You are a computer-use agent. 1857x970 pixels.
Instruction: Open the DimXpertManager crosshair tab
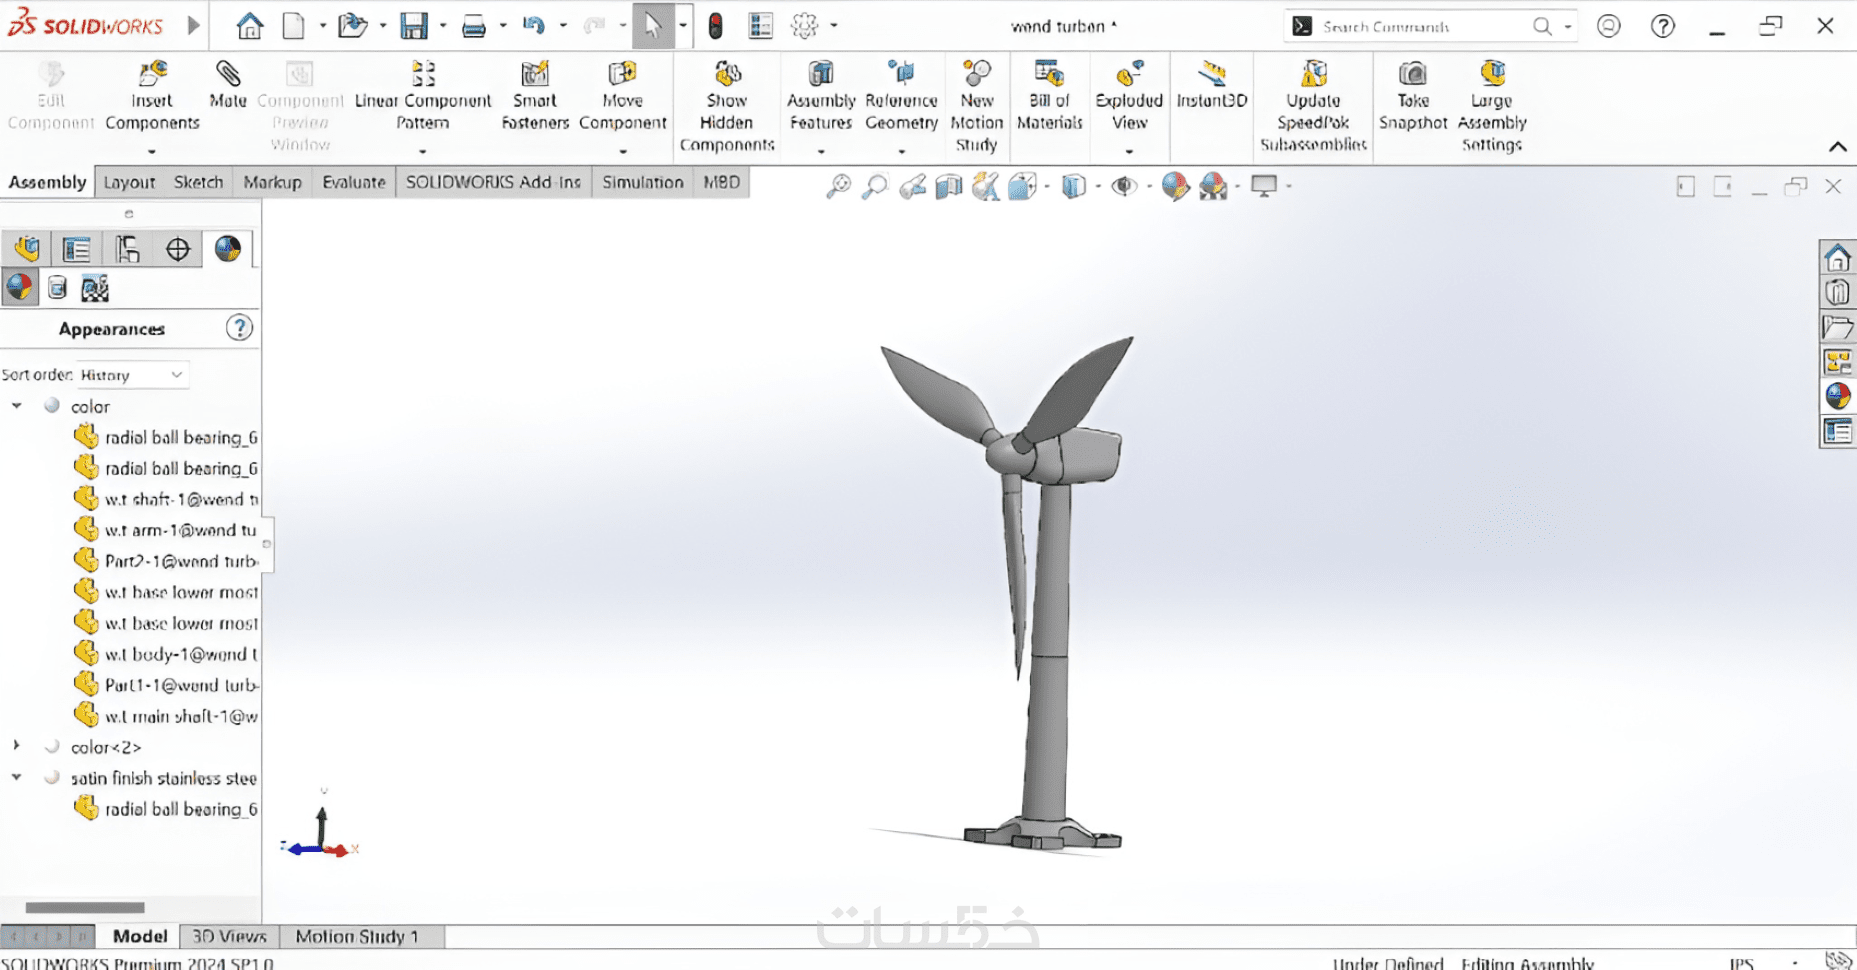178,249
